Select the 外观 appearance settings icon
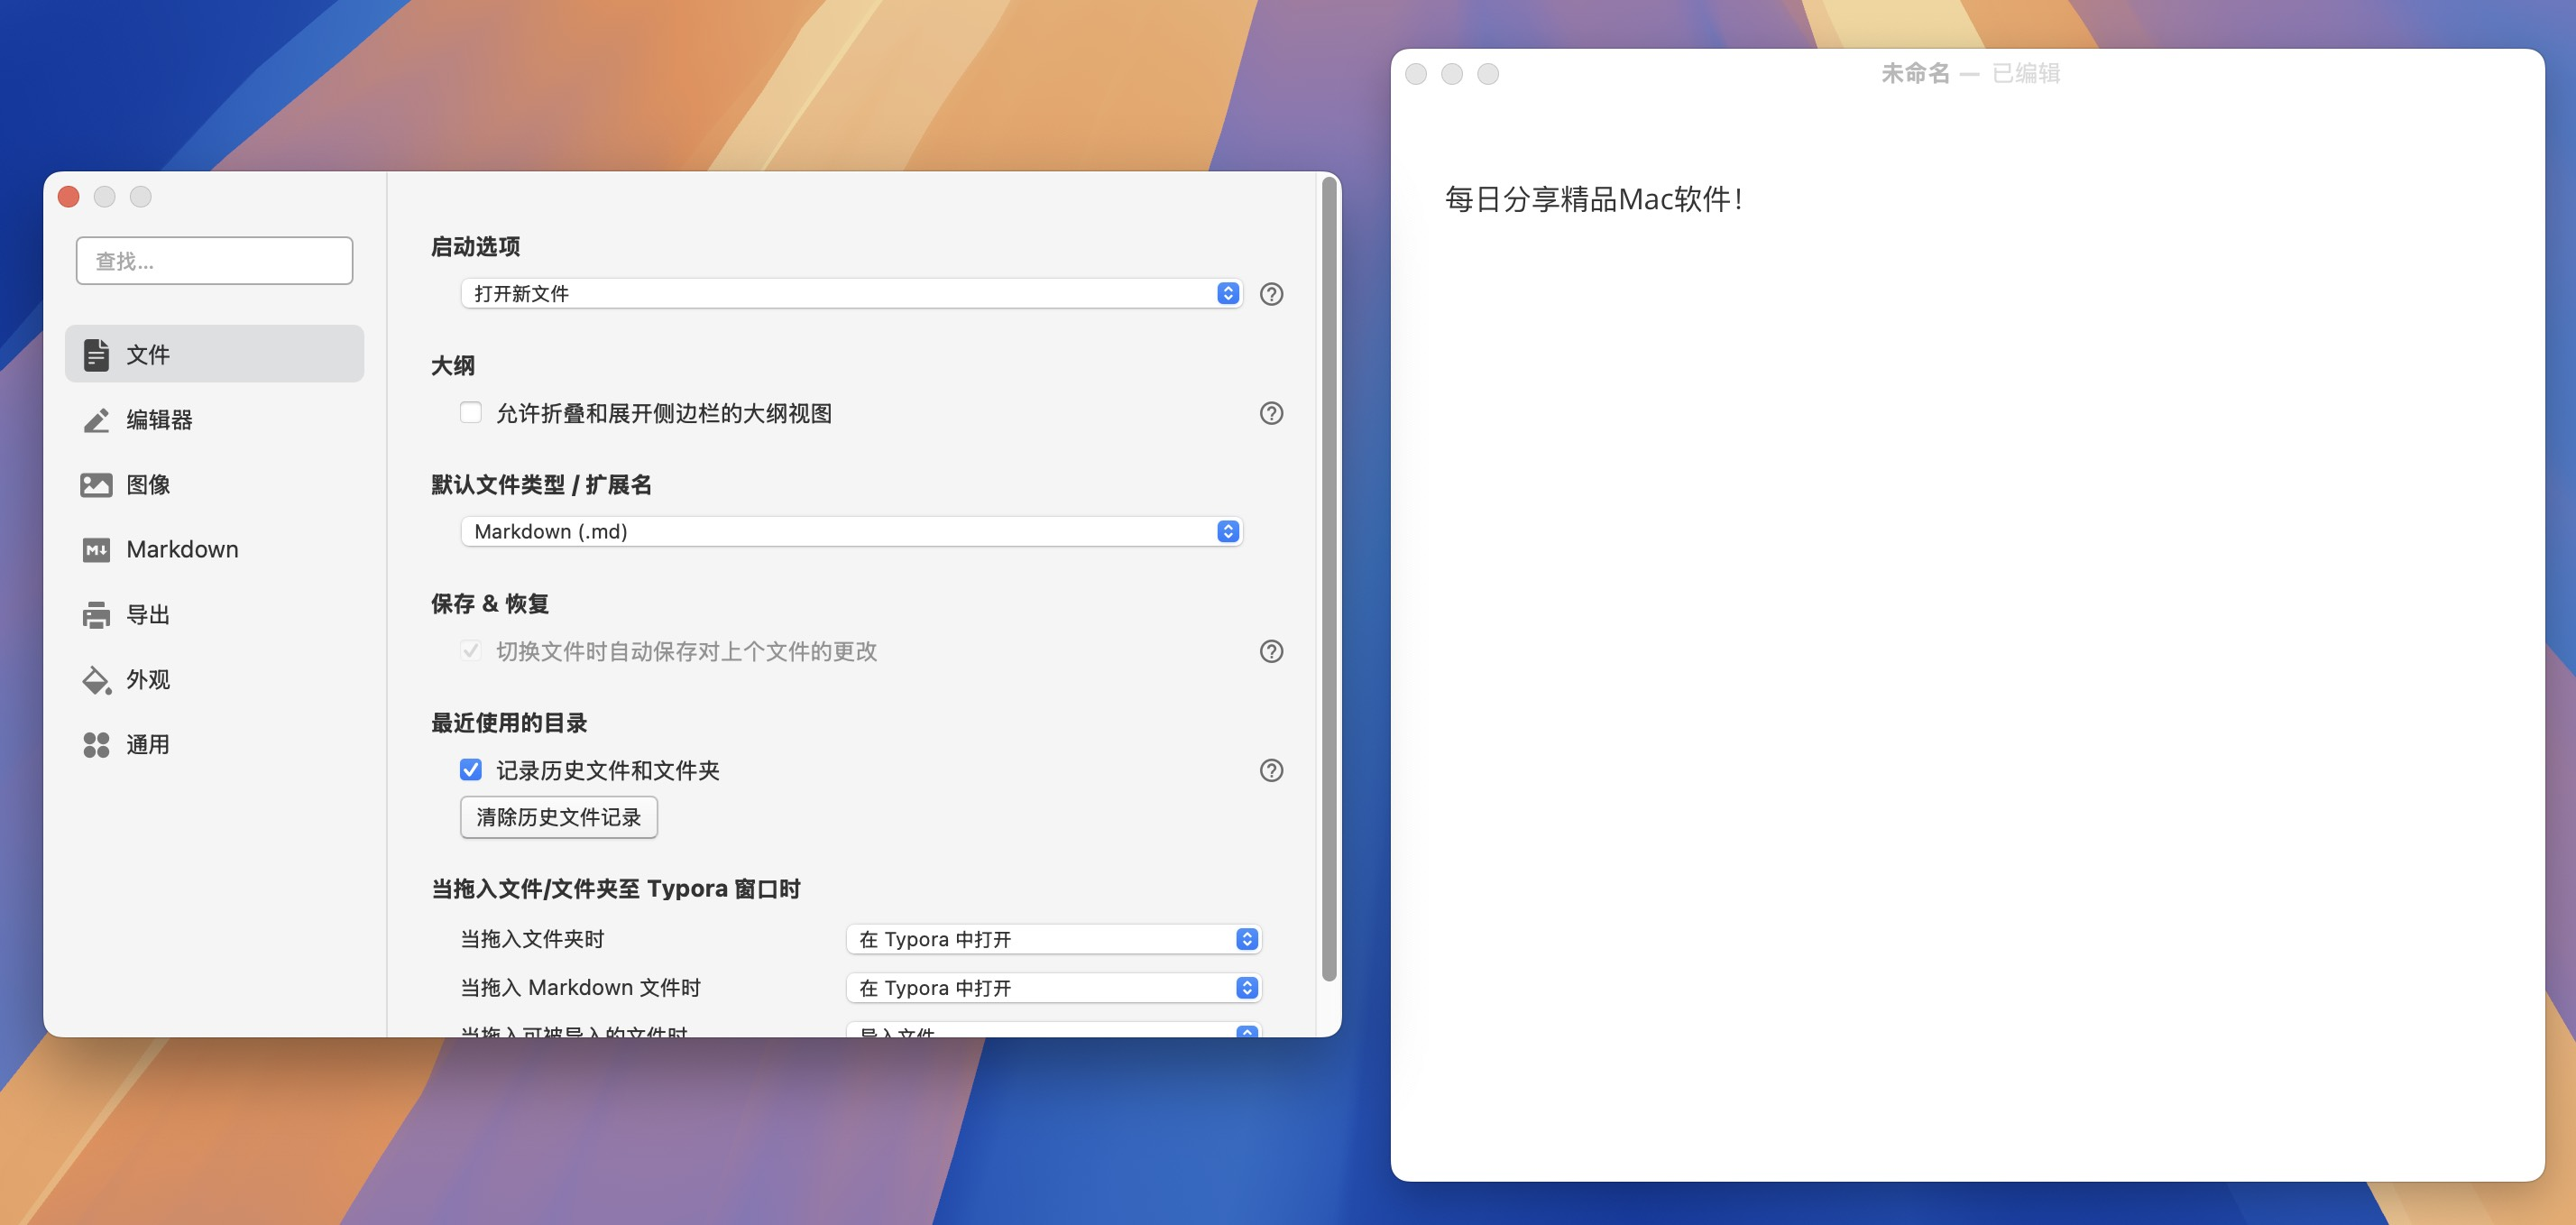The height and width of the screenshot is (1225, 2576). pos(95,679)
